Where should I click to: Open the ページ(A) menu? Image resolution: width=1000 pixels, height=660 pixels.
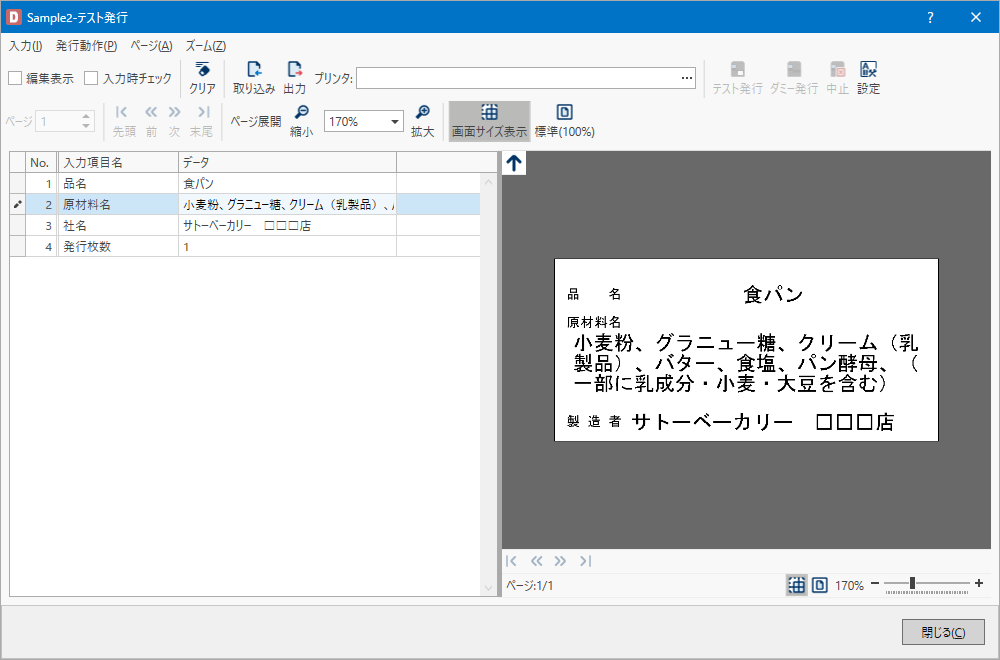tap(151, 46)
